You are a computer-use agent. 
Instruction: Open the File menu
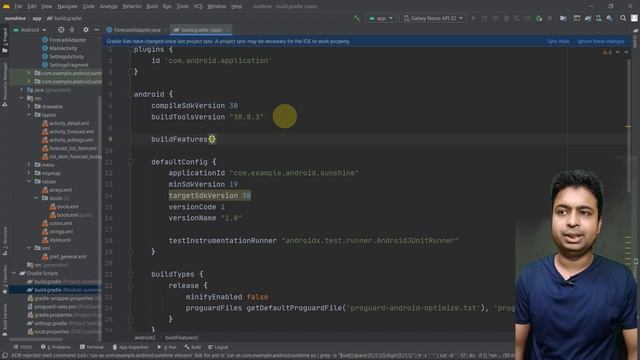[x=18, y=7]
